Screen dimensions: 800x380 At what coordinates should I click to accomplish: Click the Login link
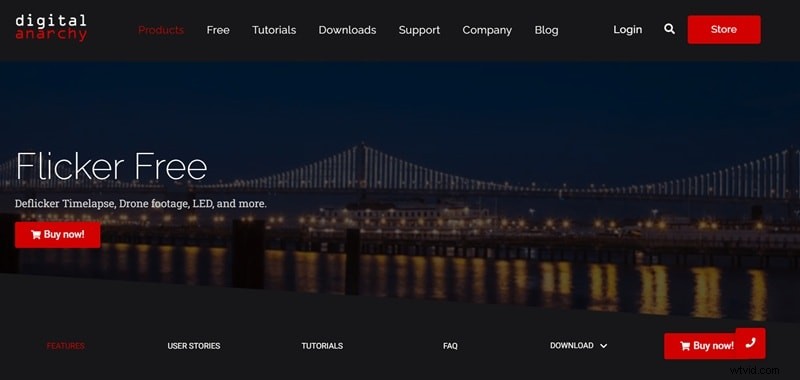pyautogui.click(x=628, y=30)
